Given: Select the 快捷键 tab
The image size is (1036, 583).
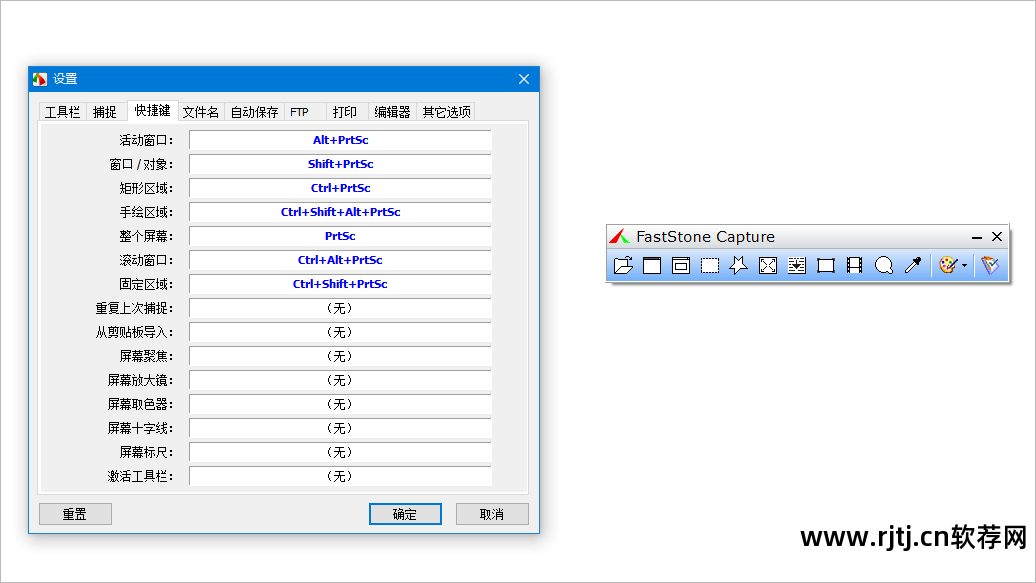Looking at the screenshot, I should click(x=153, y=110).
